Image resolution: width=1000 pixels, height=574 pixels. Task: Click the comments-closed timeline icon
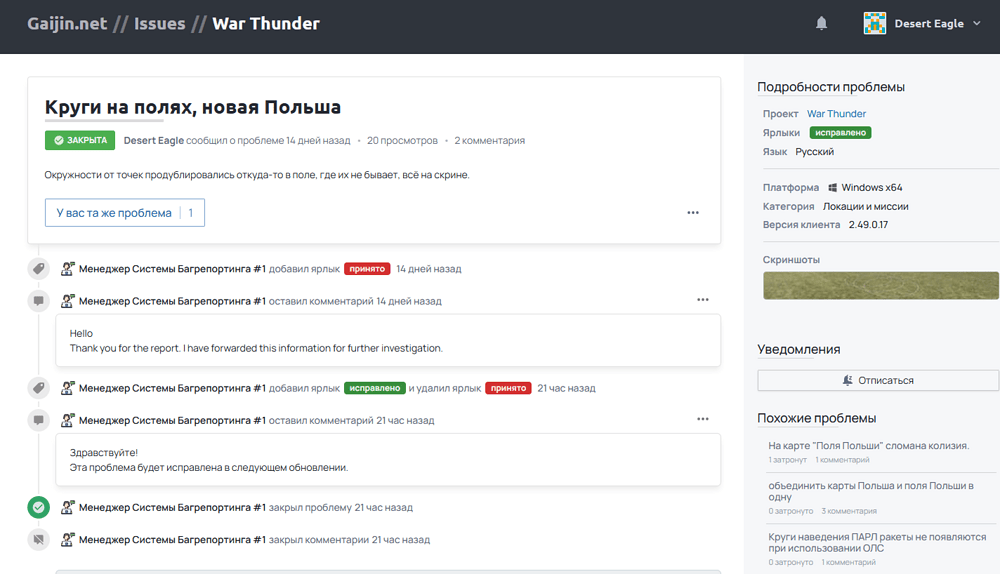pos(38,540)
